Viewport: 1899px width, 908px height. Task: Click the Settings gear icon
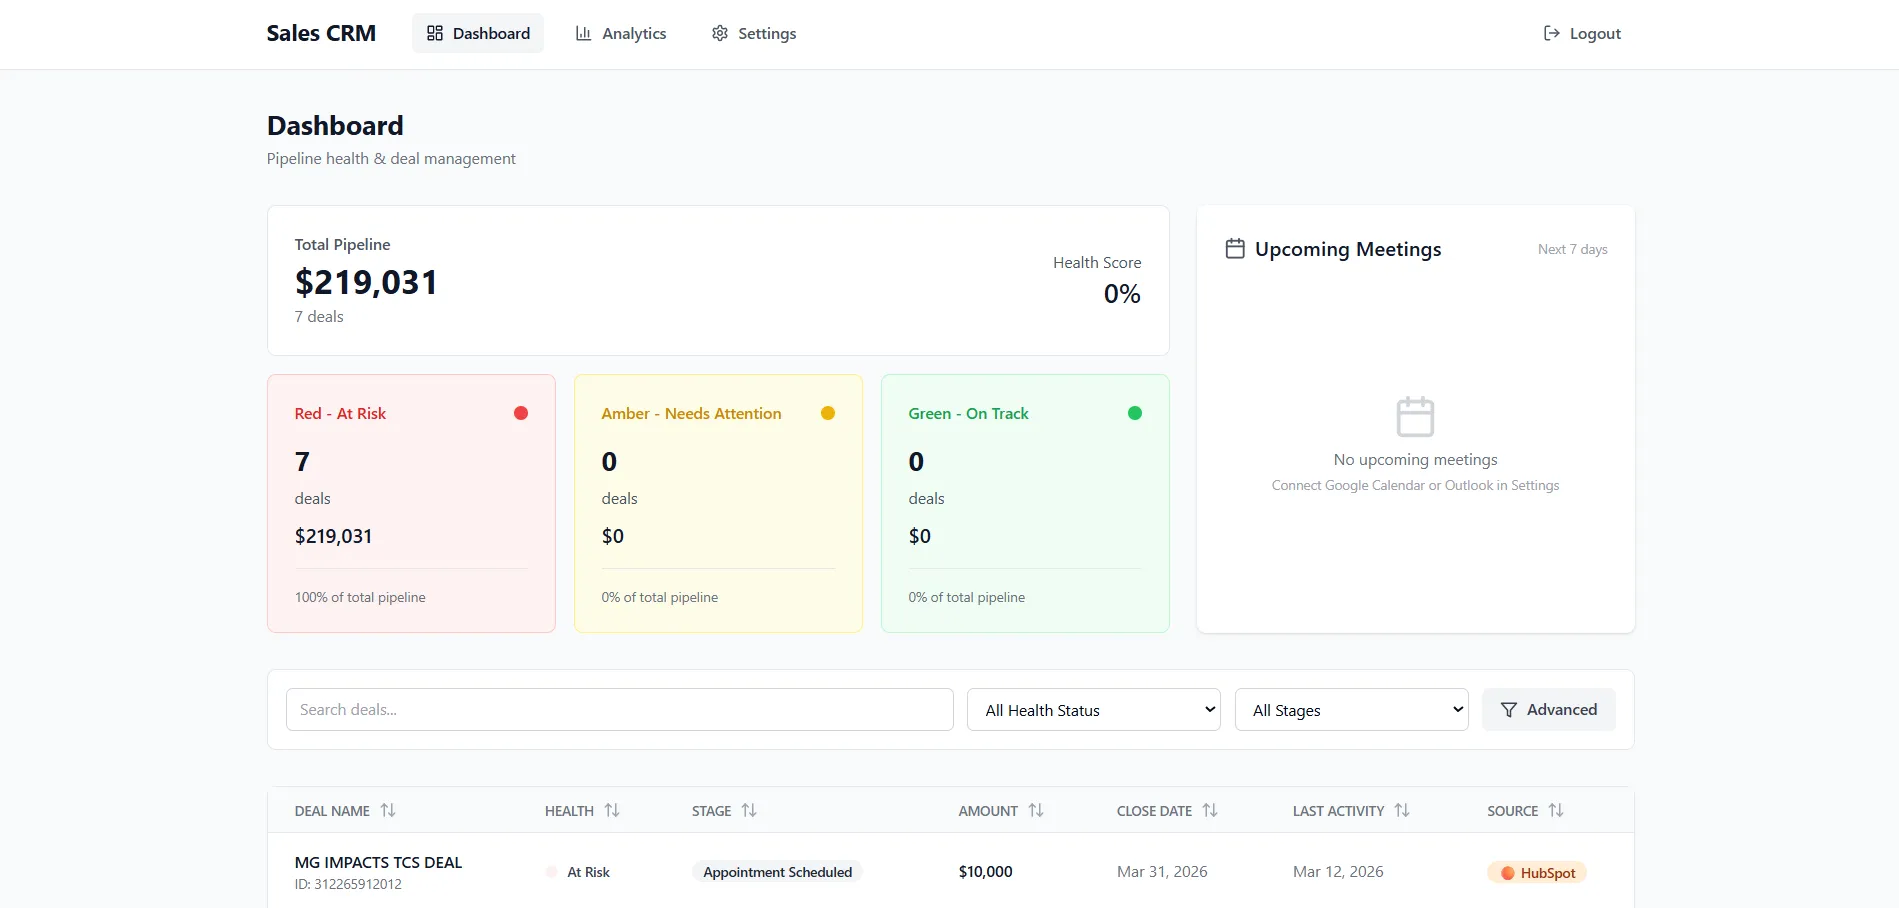pos(720,33)
